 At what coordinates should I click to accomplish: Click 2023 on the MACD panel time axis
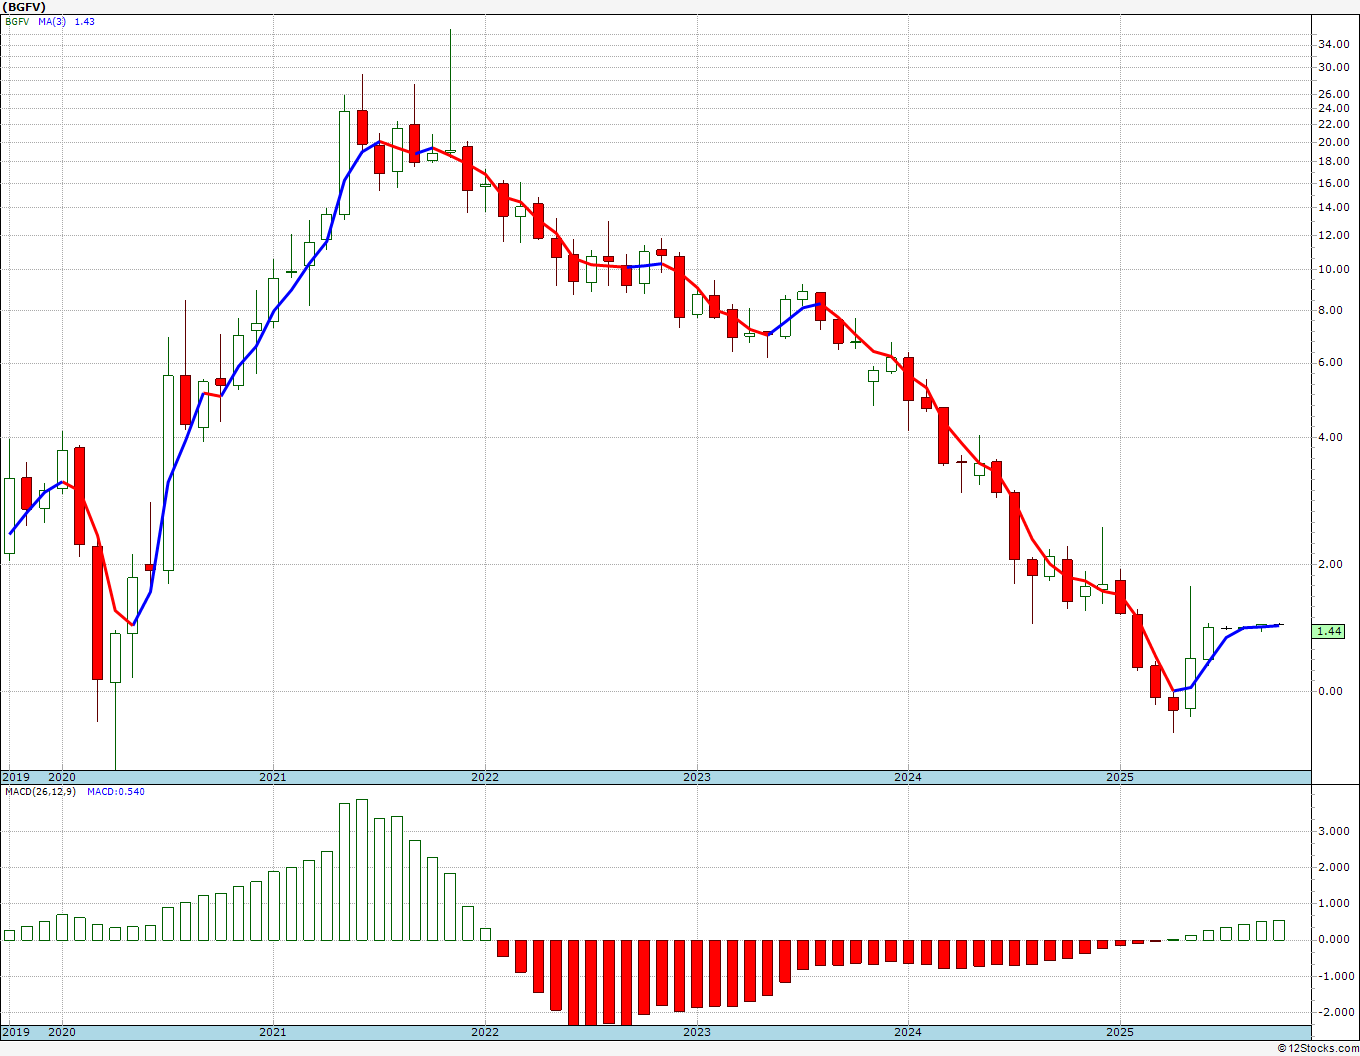697,1032
